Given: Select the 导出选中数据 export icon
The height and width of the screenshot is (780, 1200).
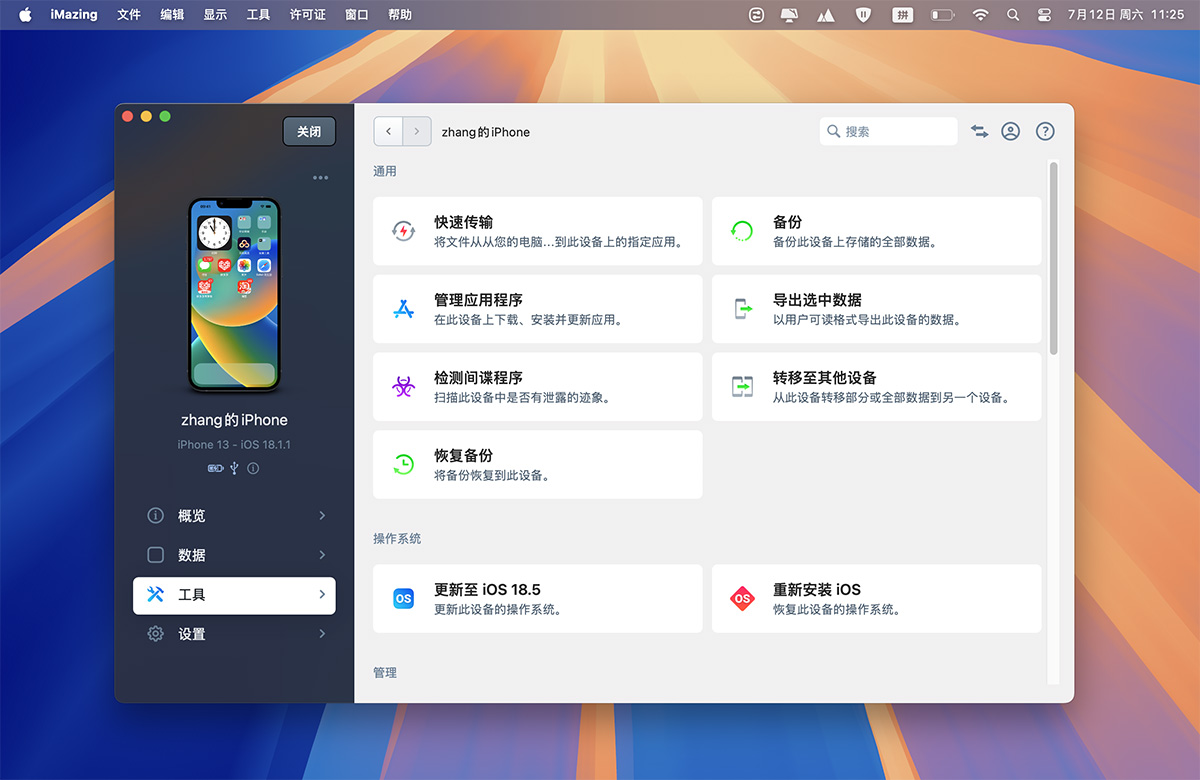Looking at the screenshot, I should point(742,309).
